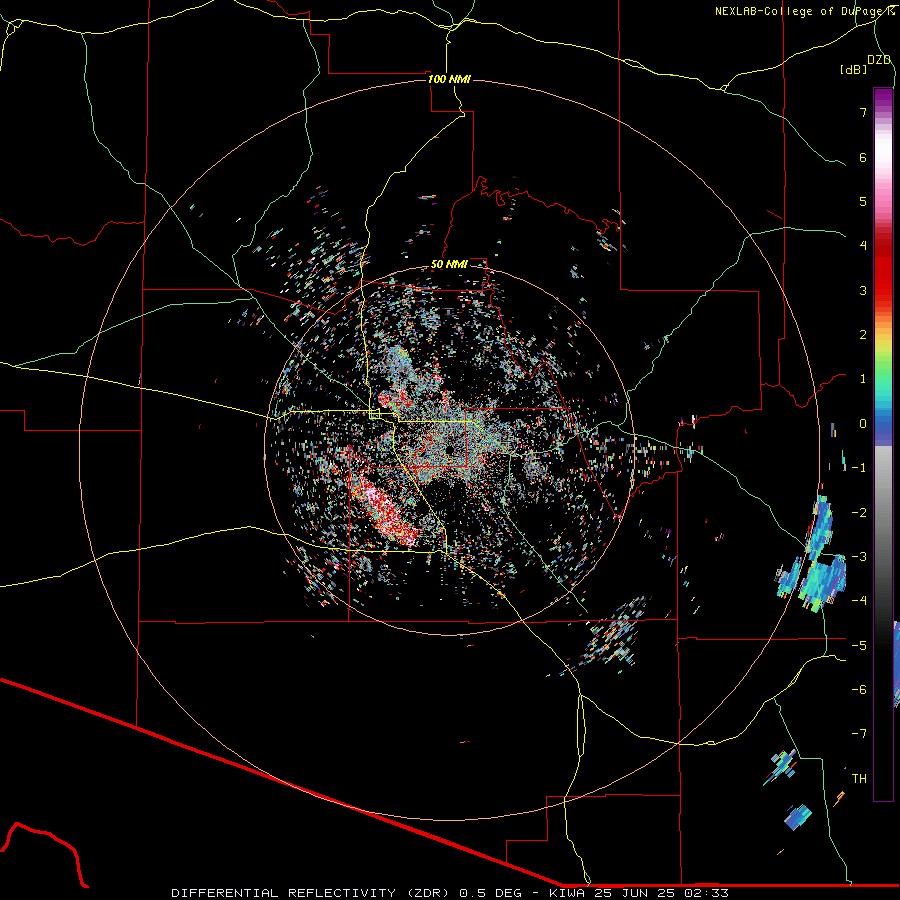Click the 5 value on the scale
The image size is (900, 900).
pos(863,201)
